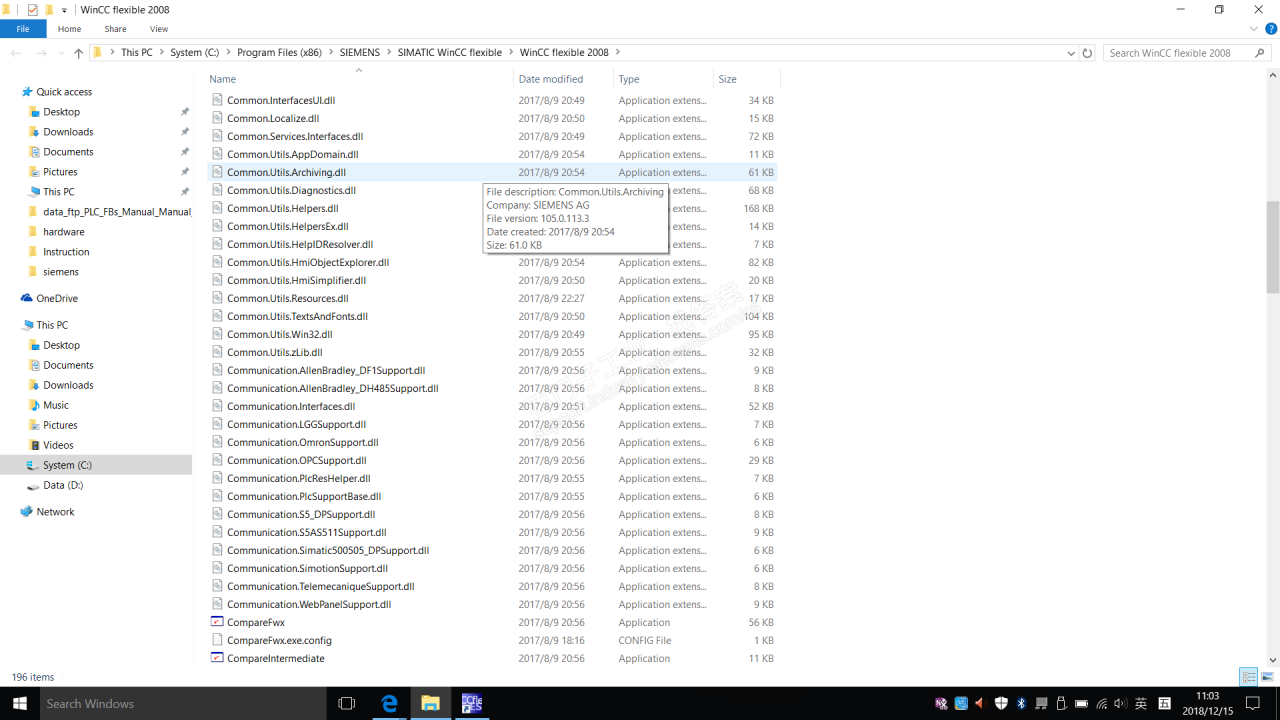The image size is (1280, 720).
Task: Launch Microsoft Edge from taskbar
Action: point(390,703)
